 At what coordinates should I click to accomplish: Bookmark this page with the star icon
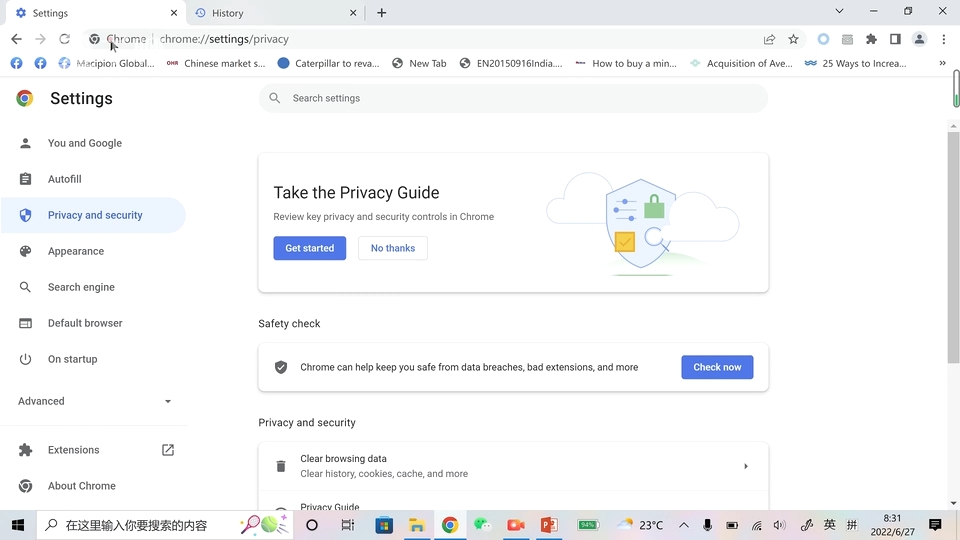tap(793, 39)
